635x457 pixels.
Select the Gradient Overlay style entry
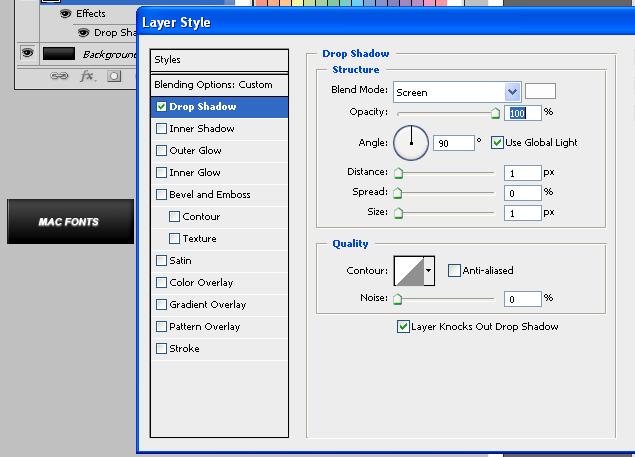tap(207, 305)
